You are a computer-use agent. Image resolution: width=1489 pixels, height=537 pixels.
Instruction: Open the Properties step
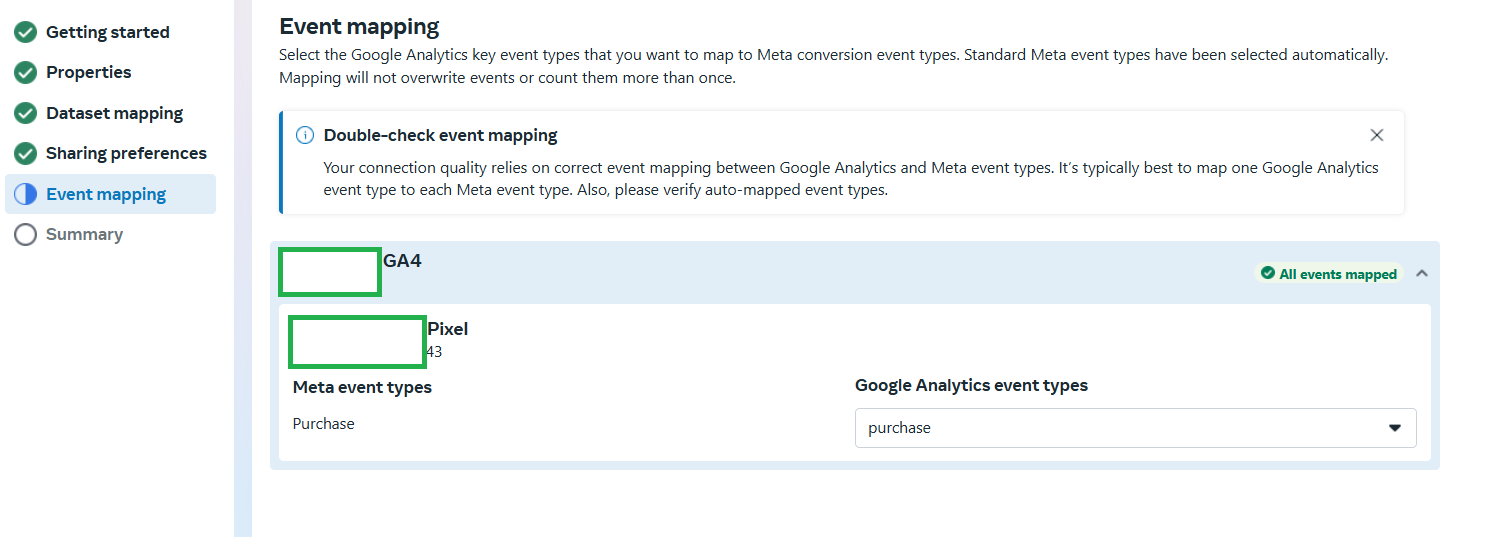(89, 72)
